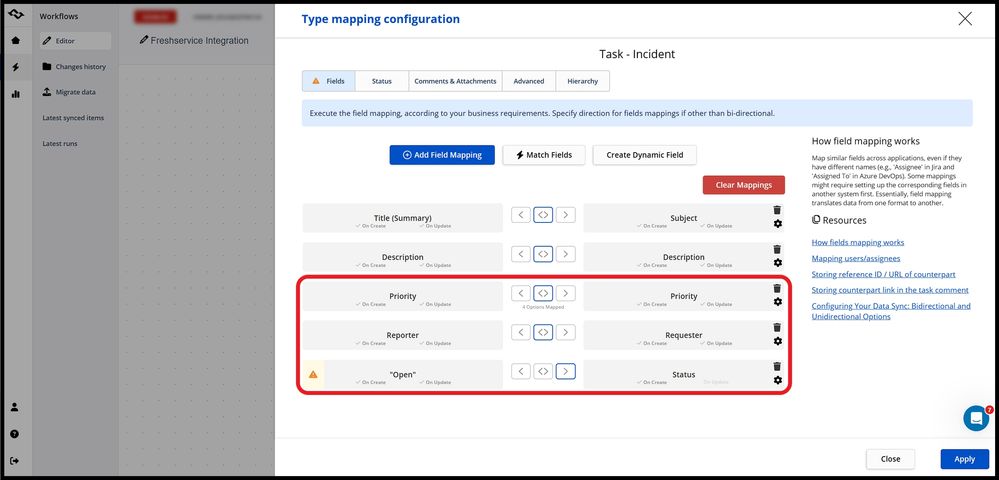
Task: Select the "Open" source value field
Action: pos(403,375)
